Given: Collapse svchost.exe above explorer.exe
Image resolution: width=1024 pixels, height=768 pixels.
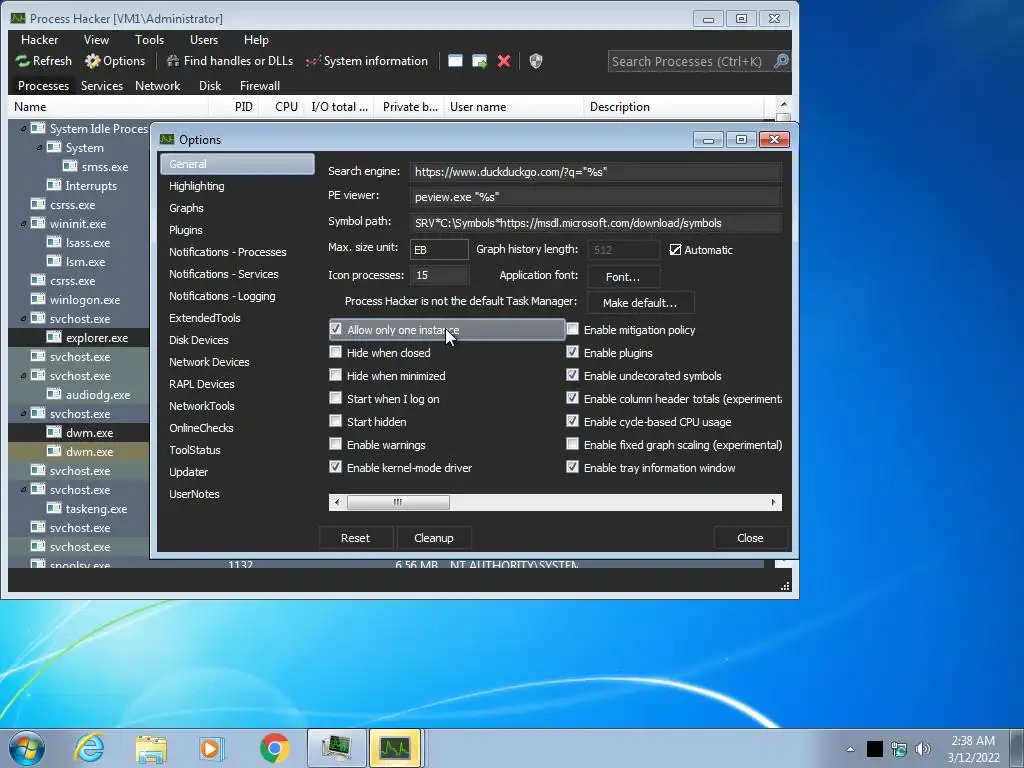Looking at the screenshot, I should pyautogui.click(x=24, y=319).
